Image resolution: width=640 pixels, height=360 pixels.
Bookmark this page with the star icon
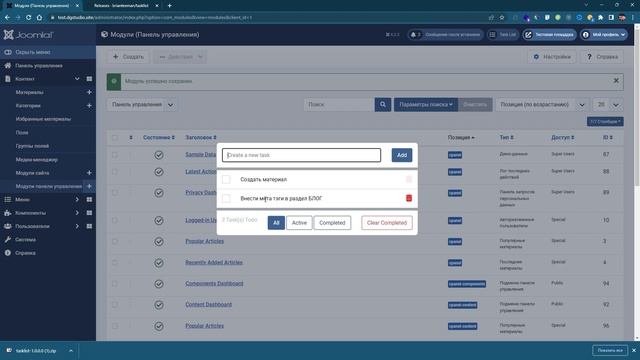[x=502, y=18]
